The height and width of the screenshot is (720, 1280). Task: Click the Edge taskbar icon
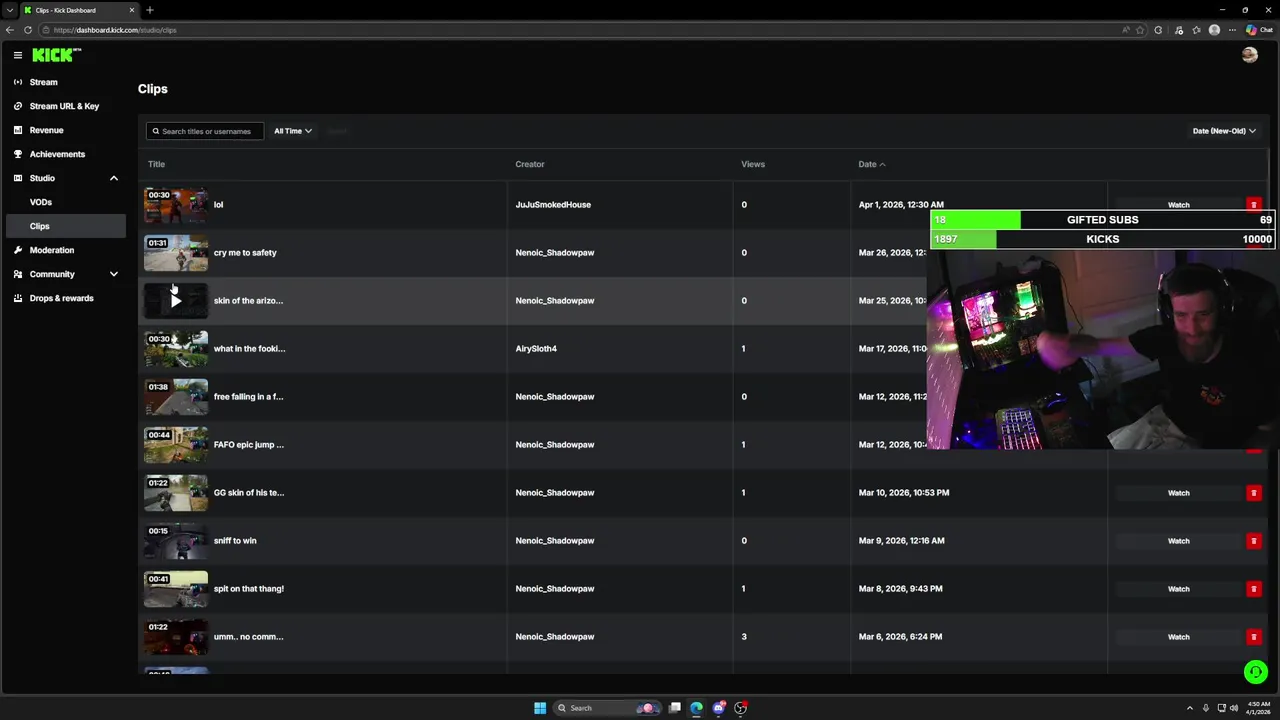point(697,708)
